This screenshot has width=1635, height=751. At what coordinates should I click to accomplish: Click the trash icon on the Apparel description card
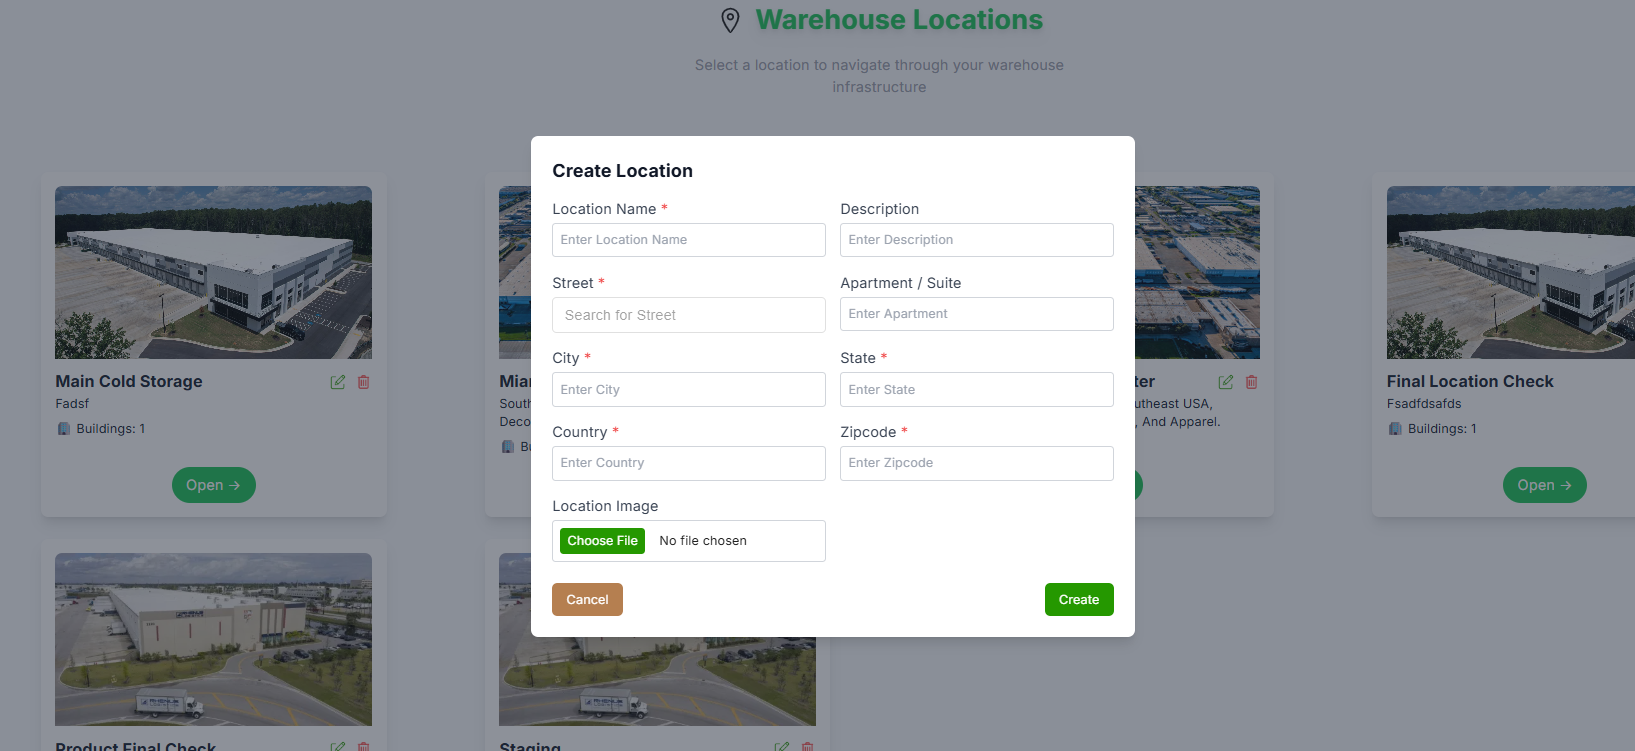click(x=1252, y=382)
